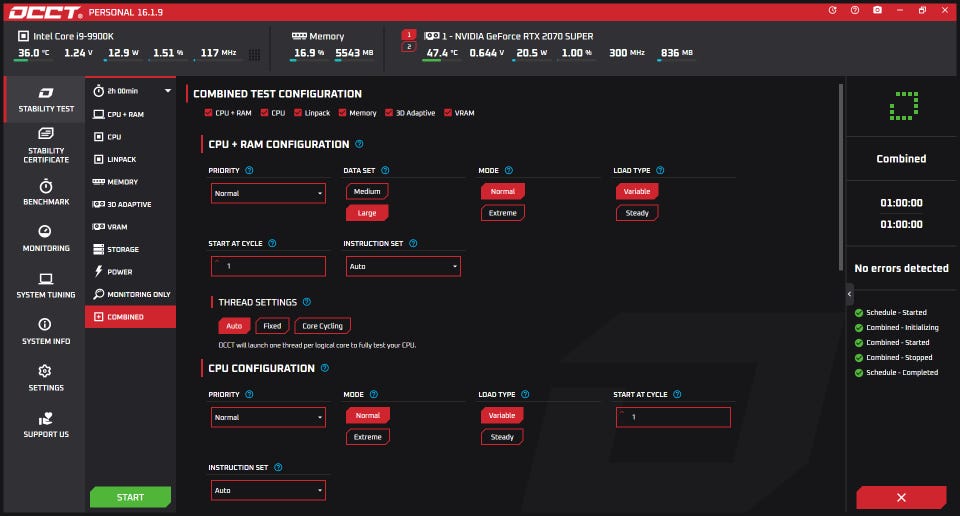This screenshot has width=960, height=516.
Task: Select Steady load type in CPU + RAM configuration
Action: coord(637,213)
